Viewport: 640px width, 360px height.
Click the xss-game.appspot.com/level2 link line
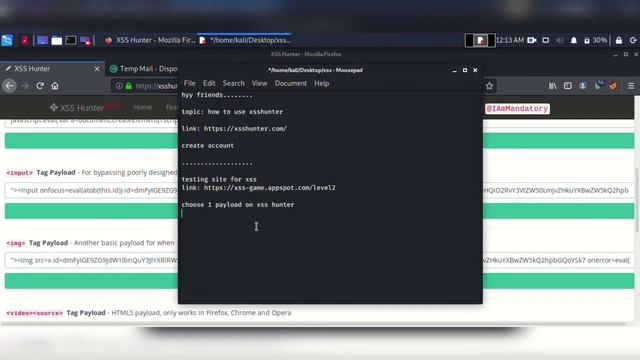(258, 188)
